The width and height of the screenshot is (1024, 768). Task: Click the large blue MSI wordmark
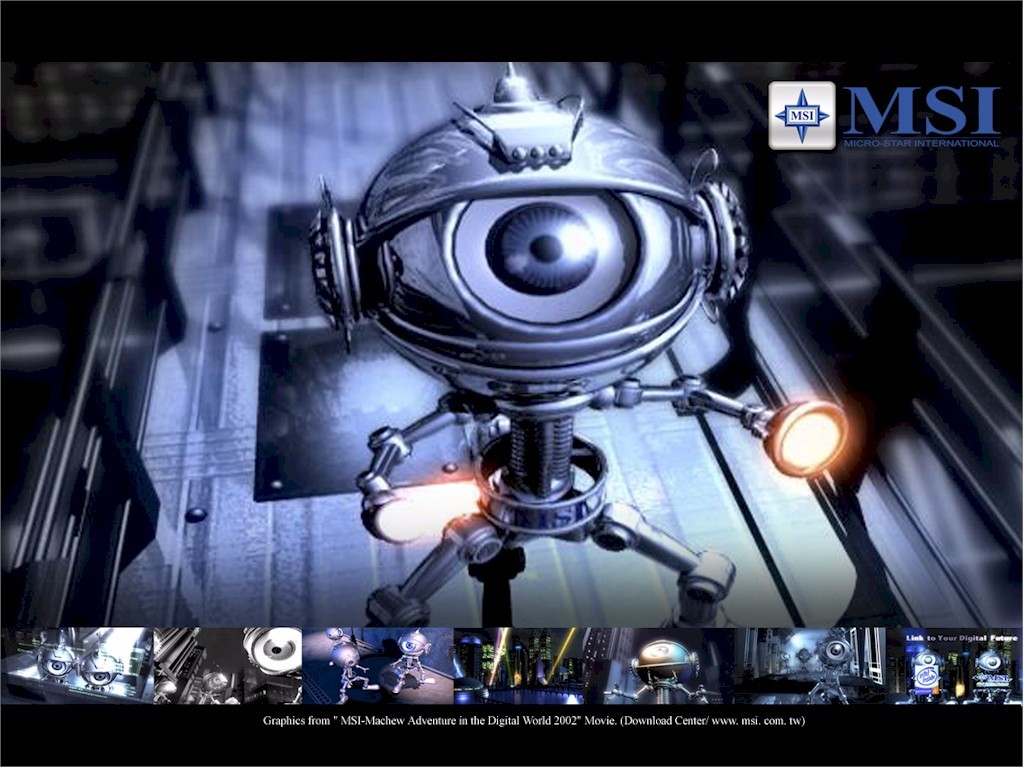tap(921, 111)
